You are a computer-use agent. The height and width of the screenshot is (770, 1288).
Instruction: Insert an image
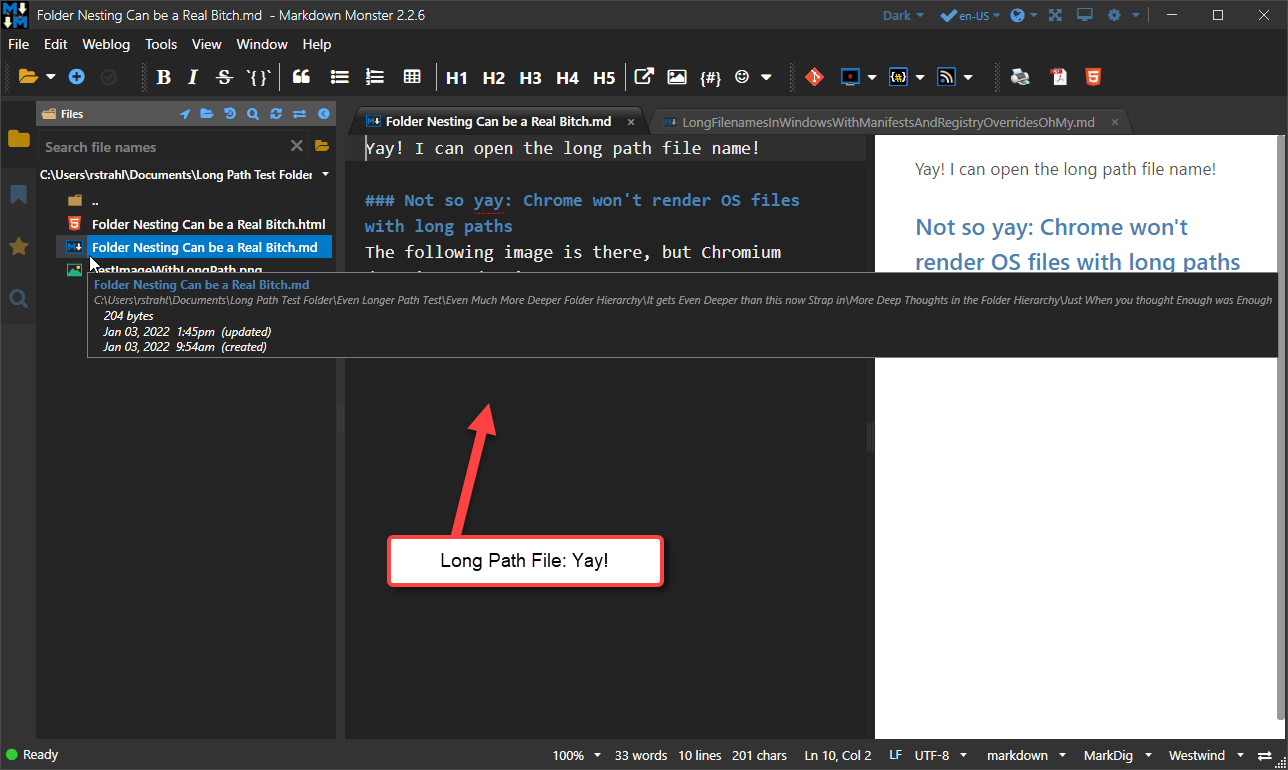pos(677,77)
